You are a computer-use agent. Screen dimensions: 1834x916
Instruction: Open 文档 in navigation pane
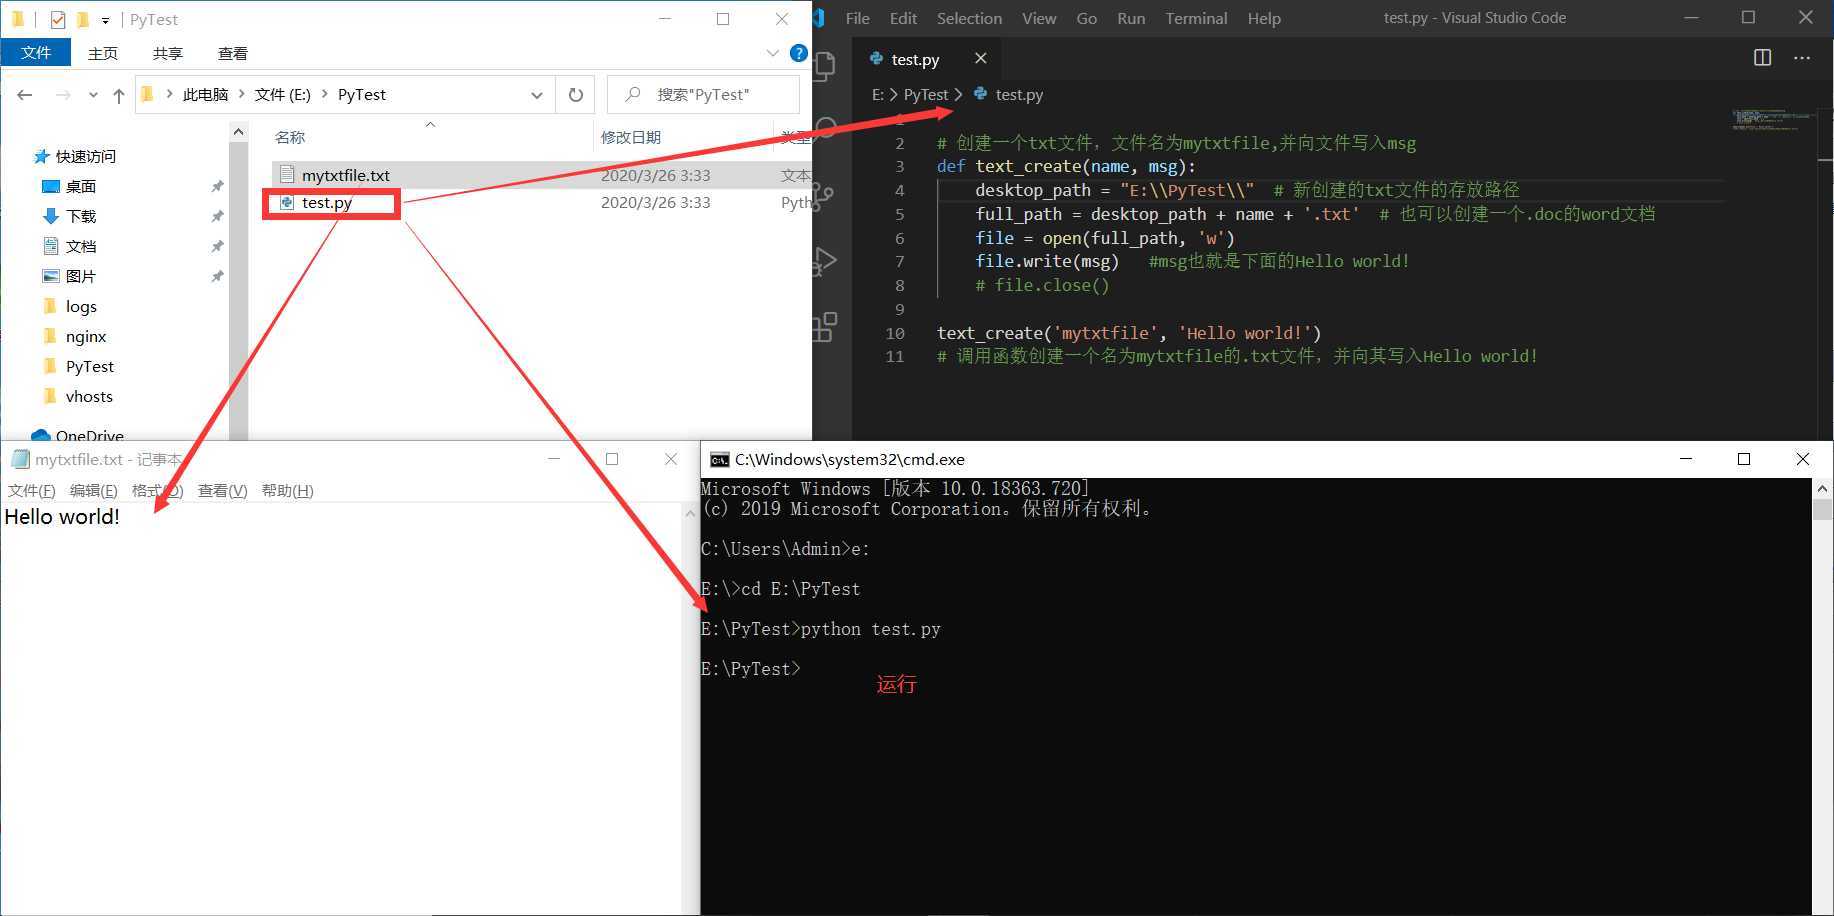click(80, 246)
